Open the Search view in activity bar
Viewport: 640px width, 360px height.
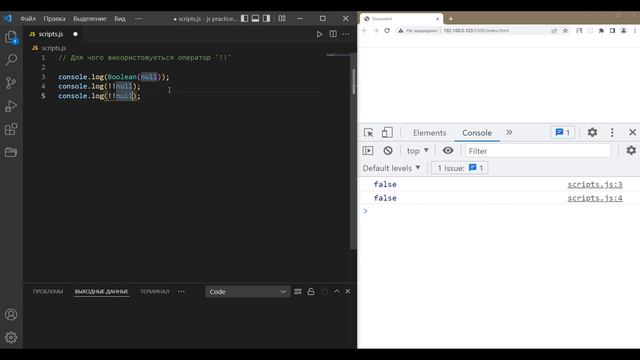click(x=11, y=60)
